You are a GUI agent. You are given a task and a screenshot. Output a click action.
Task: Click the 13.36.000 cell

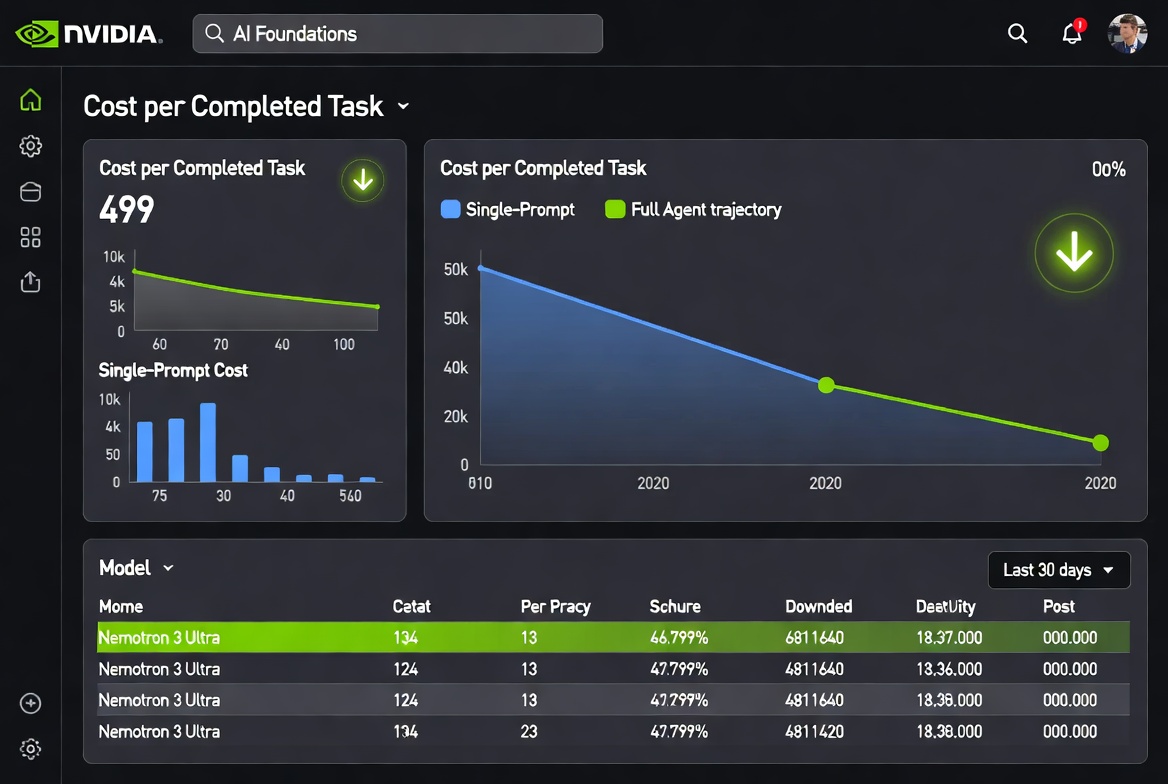pos(949,669)
